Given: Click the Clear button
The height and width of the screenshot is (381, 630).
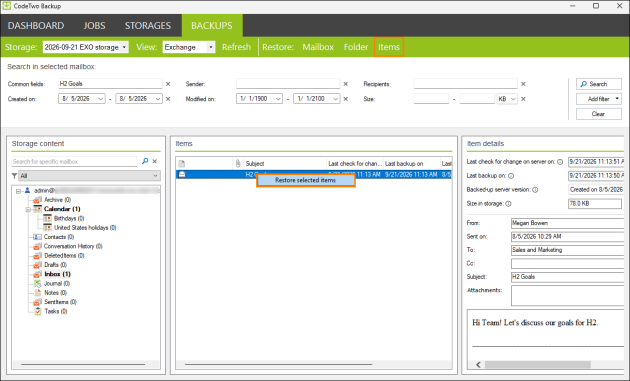Looking at the screenshot, I should pos(599,114).
